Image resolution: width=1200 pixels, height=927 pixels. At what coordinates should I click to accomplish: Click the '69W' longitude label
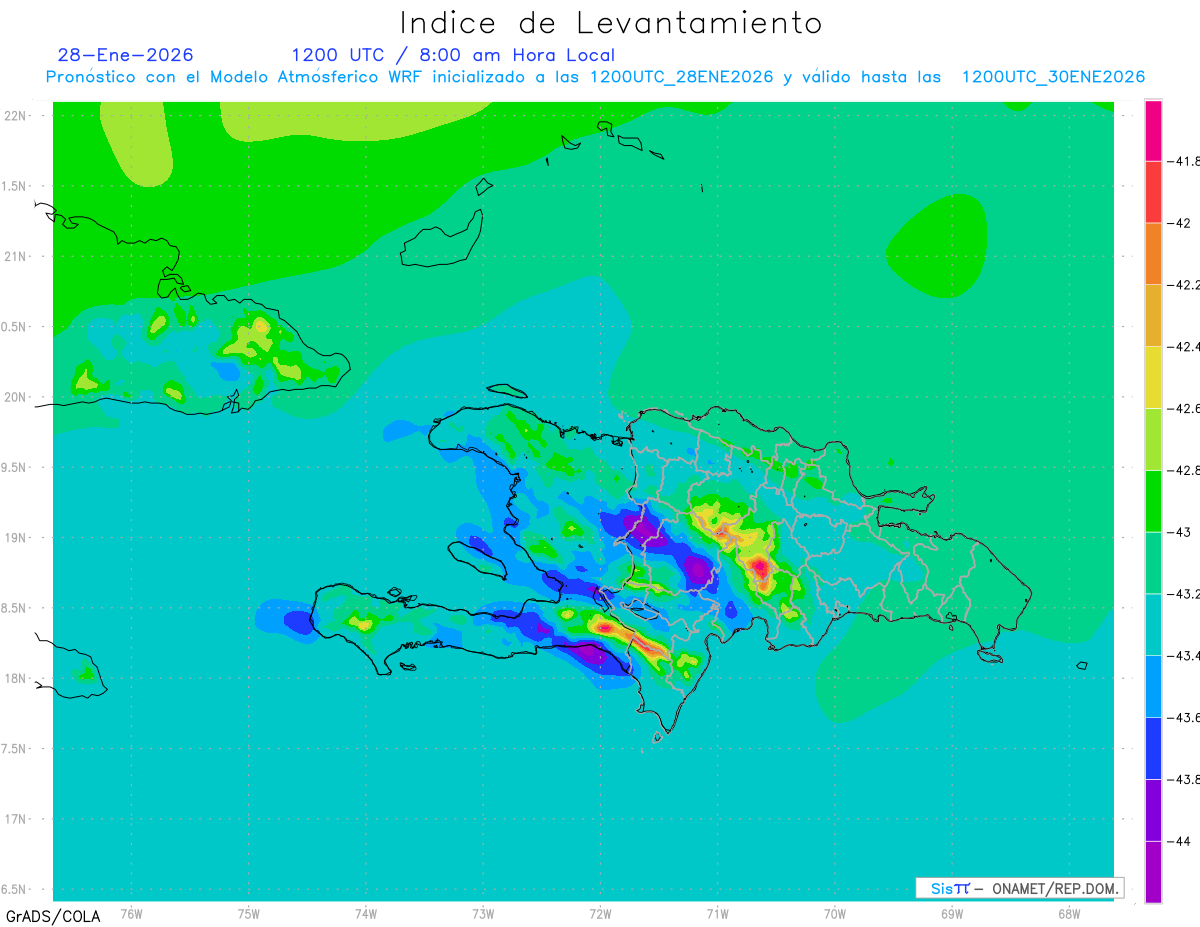(952, 914)
